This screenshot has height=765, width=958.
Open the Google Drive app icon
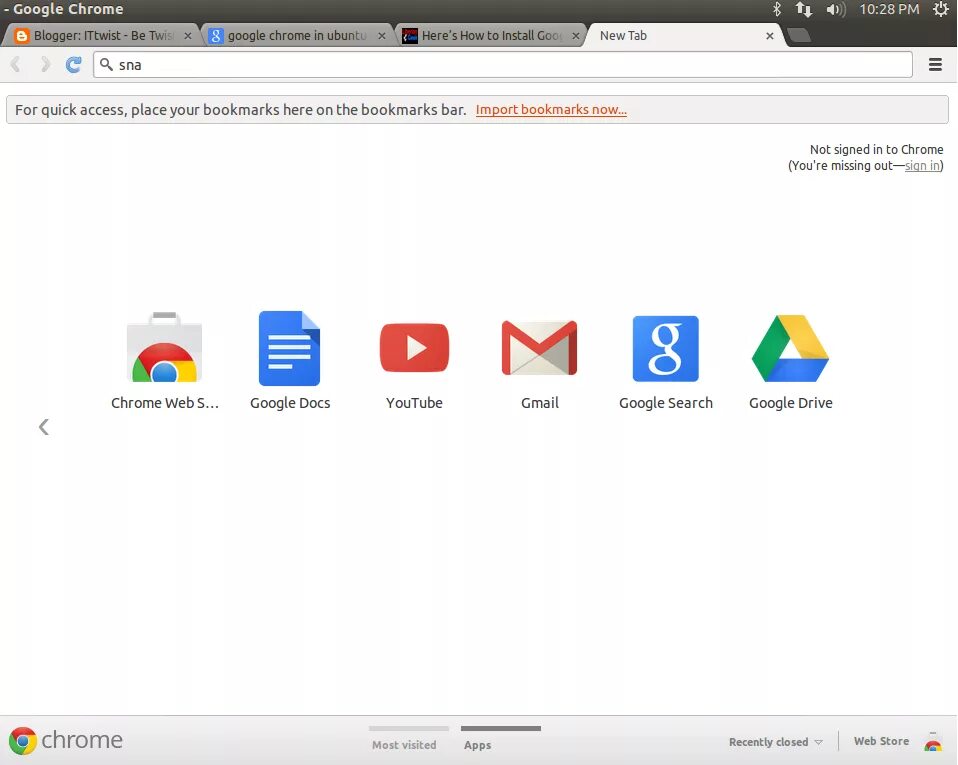tap(791, 348)
